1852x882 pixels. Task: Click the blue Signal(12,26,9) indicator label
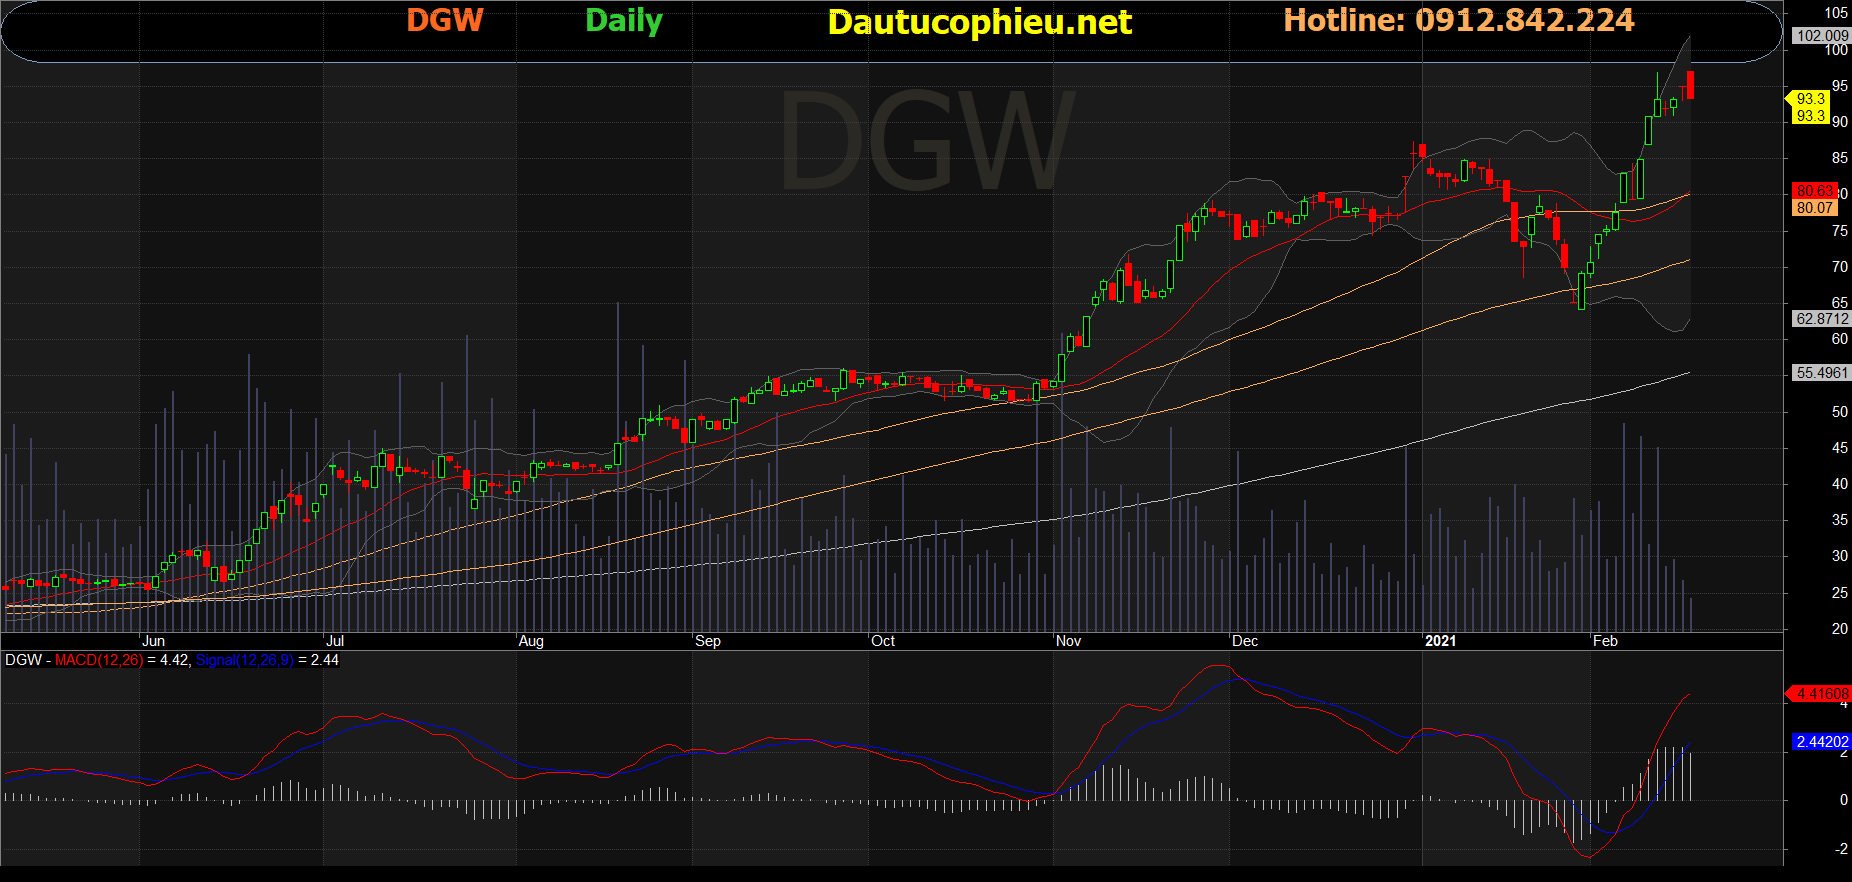click(x=245, y=660)
